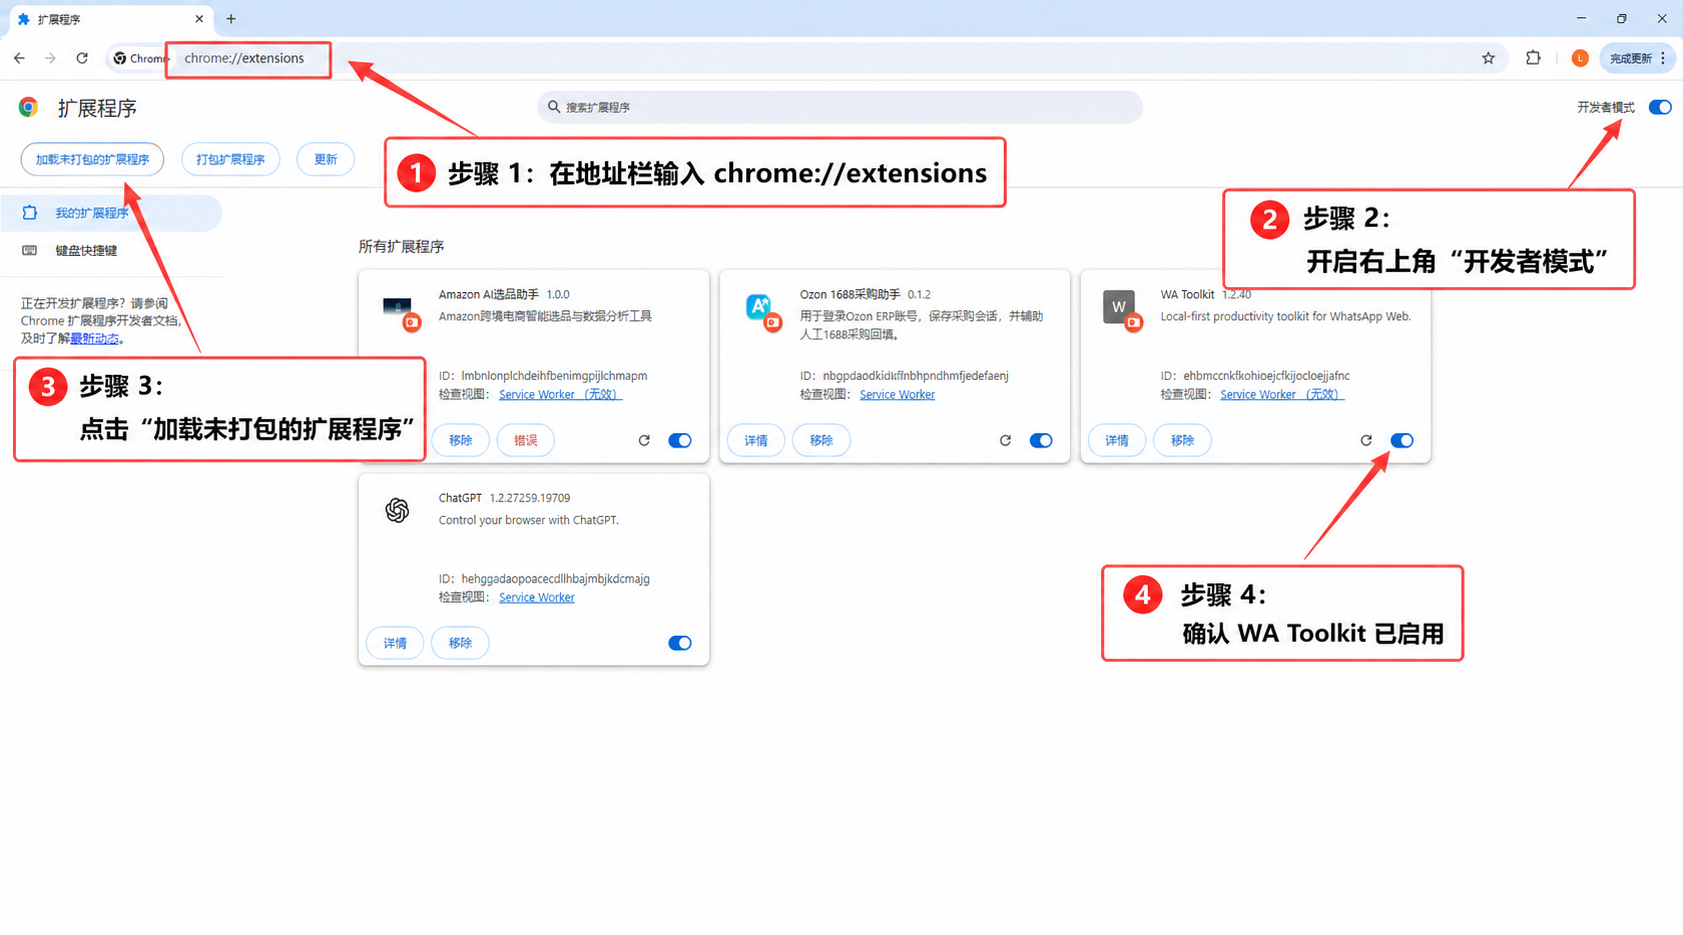This screenshot has width=1683, height=935.
Task: Click the 更新 button
Action: click(325, 159)
